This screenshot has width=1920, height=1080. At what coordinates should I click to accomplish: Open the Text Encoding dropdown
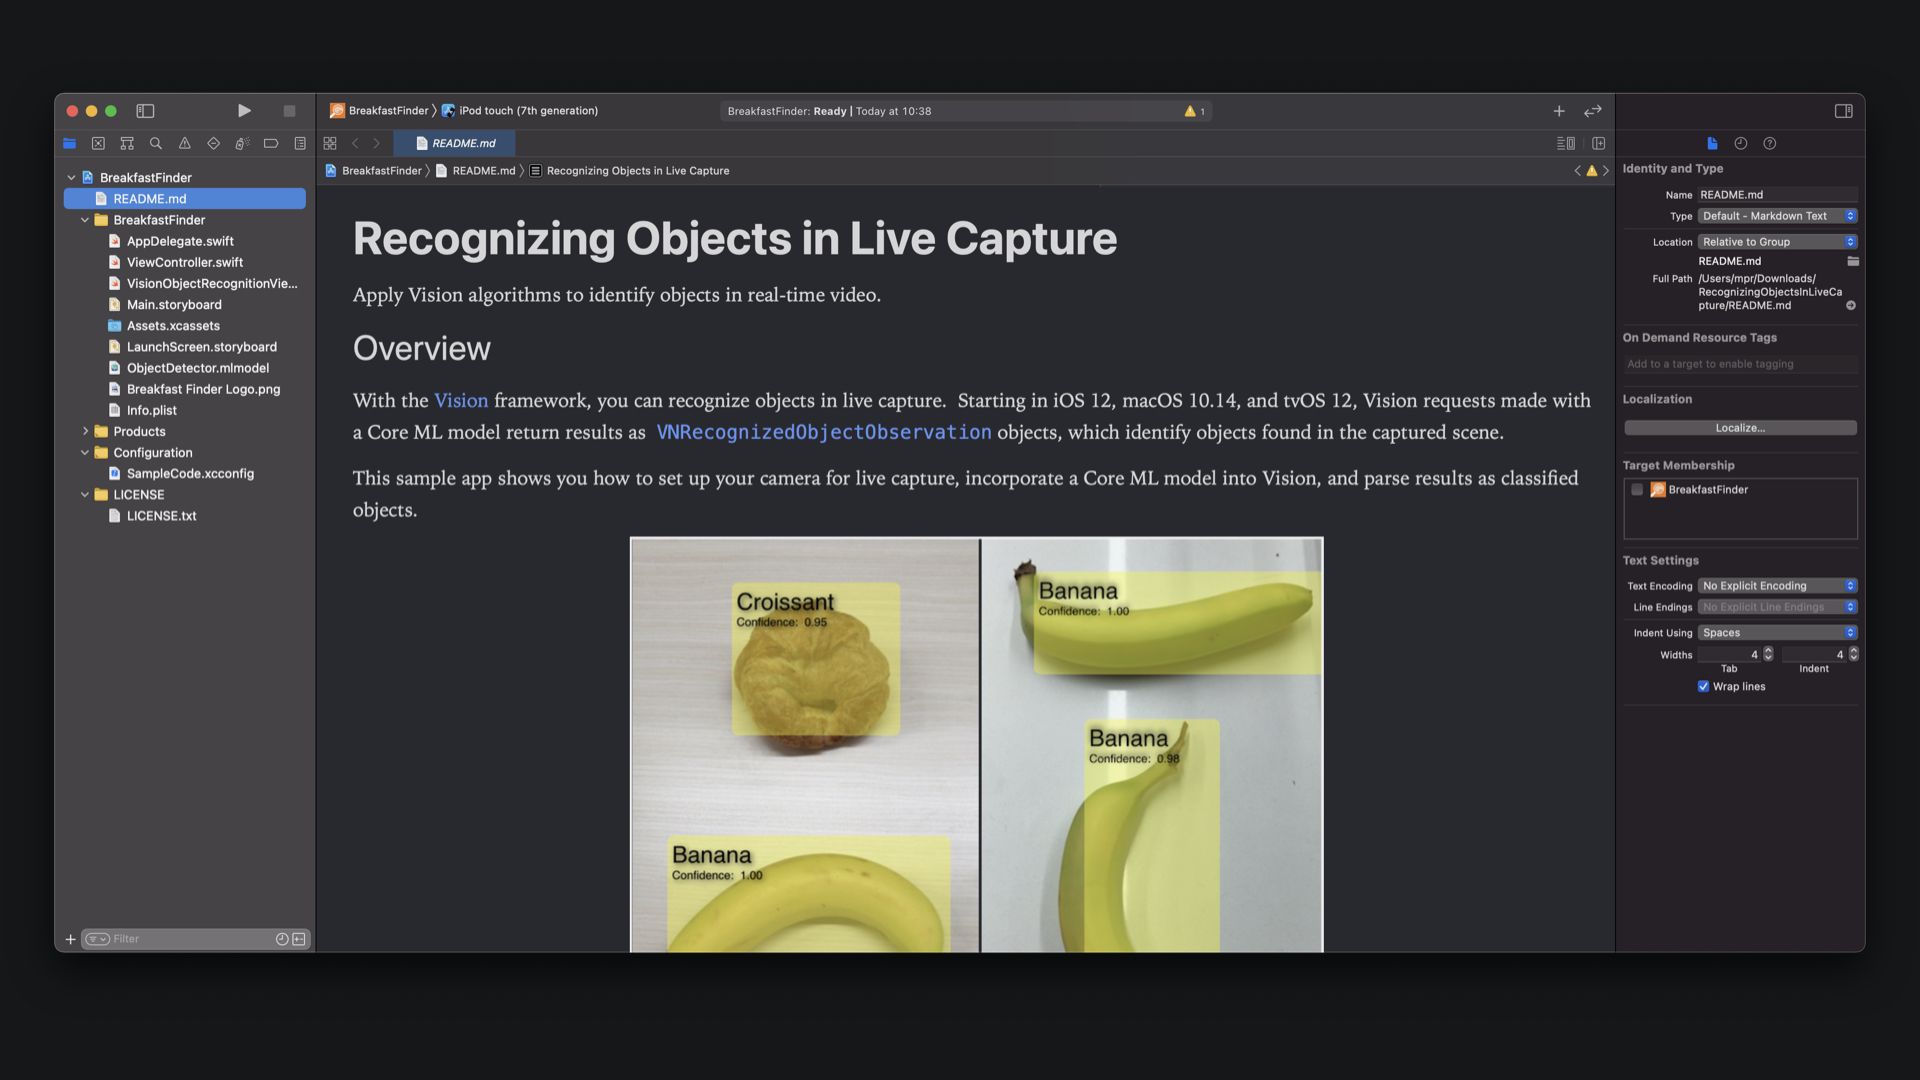[x=1777, y=586]
